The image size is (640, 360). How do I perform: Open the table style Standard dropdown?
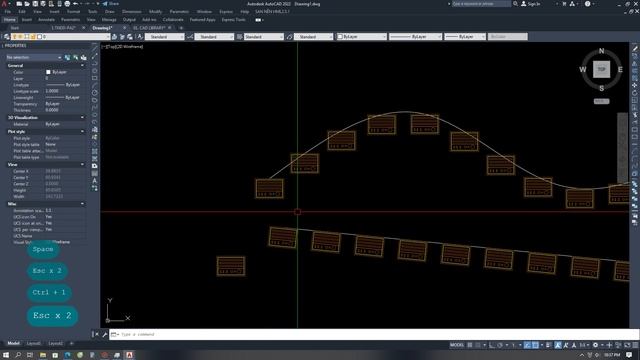(264, 37)
